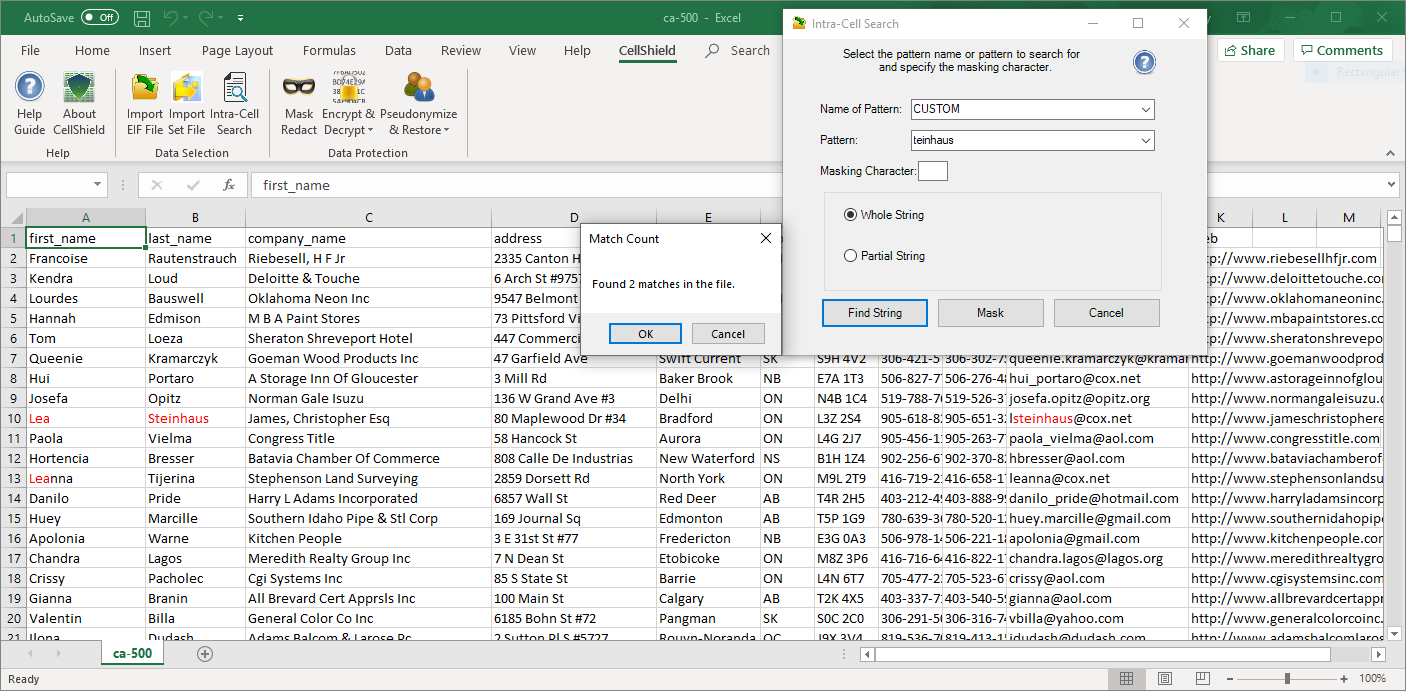This screenshot has height=691, width=1406.
Task: Switch to the Insert tab
Action: pos(155,51)
